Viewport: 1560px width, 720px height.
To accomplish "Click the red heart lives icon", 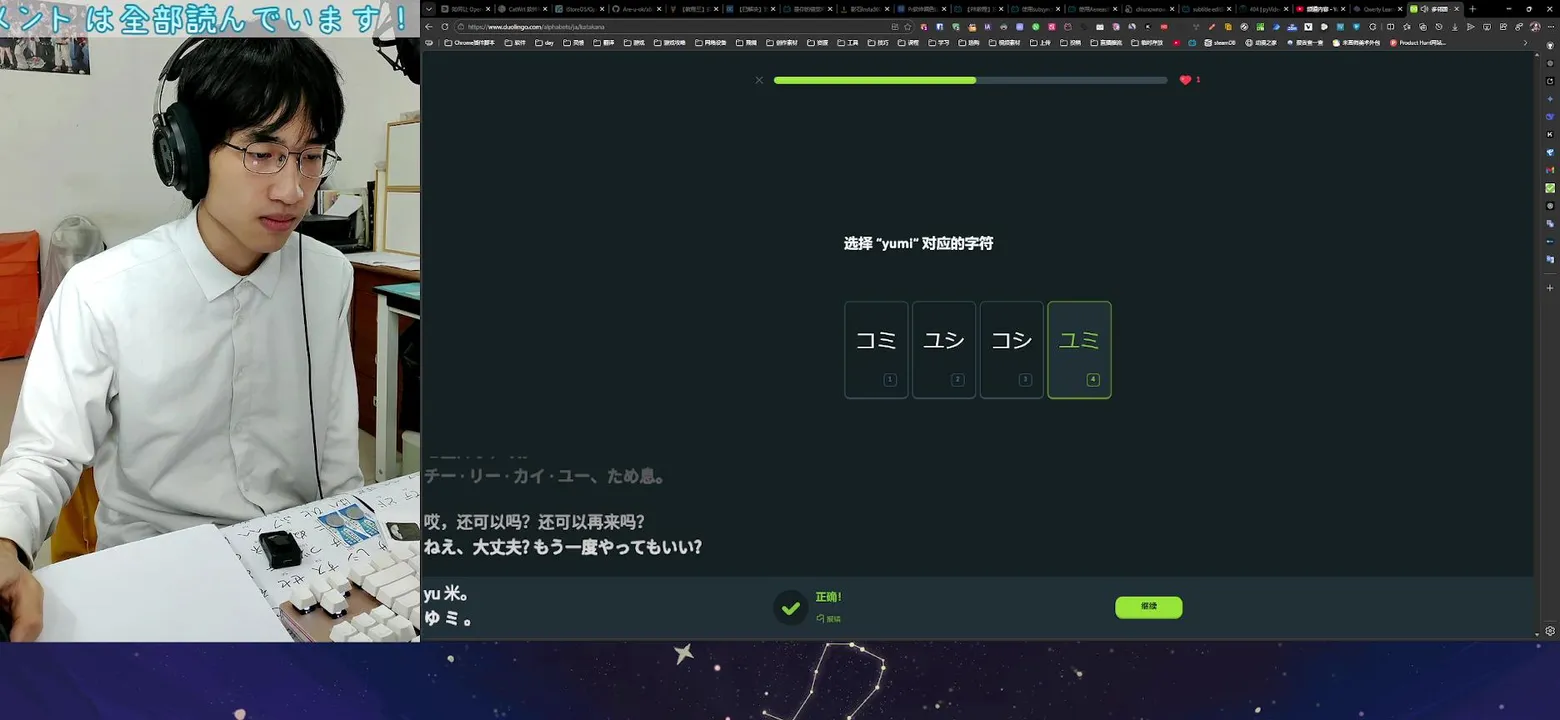I will [x=1185, y=80].
